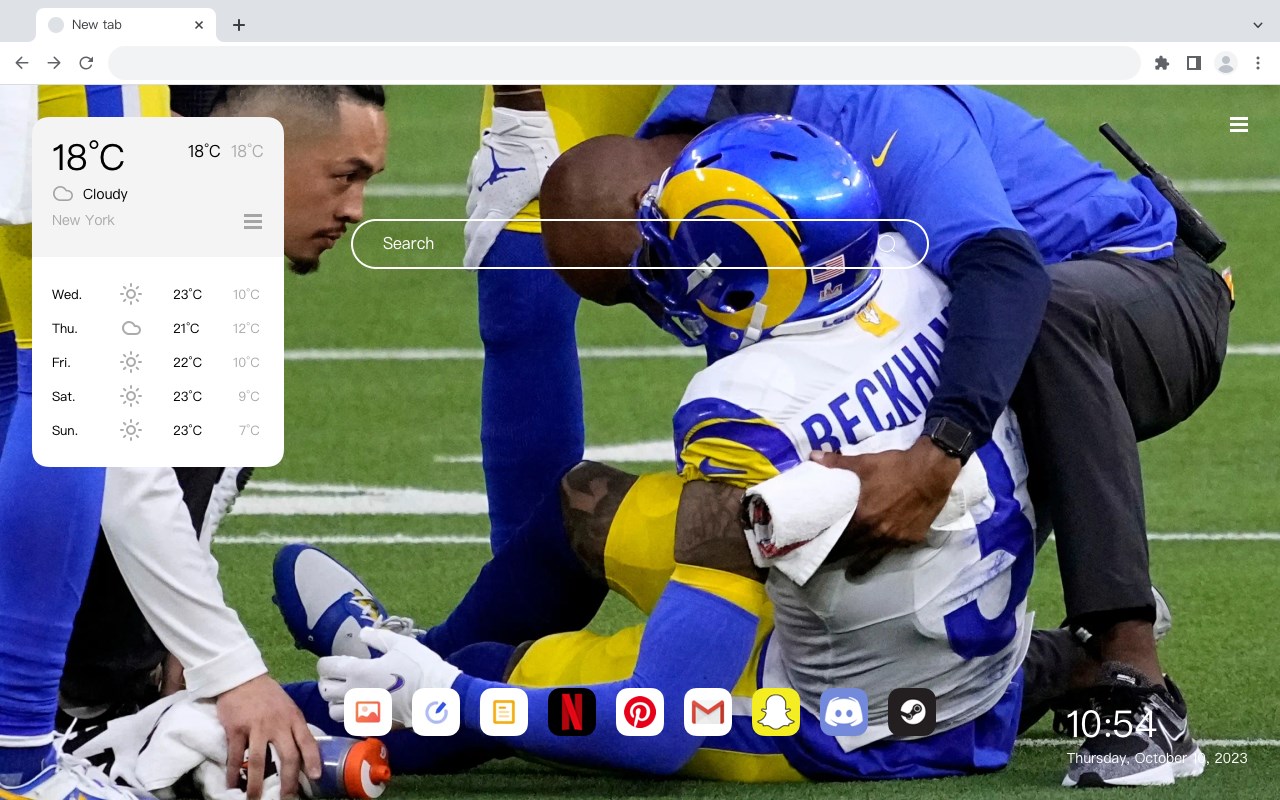Click the New York location label

[x=83, y=220]
